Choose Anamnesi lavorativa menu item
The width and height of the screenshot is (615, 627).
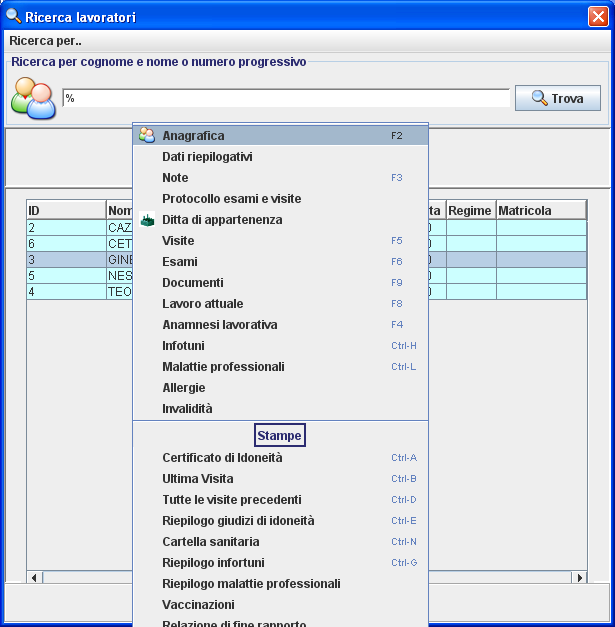pyautogui.click(x=219, y=325)
